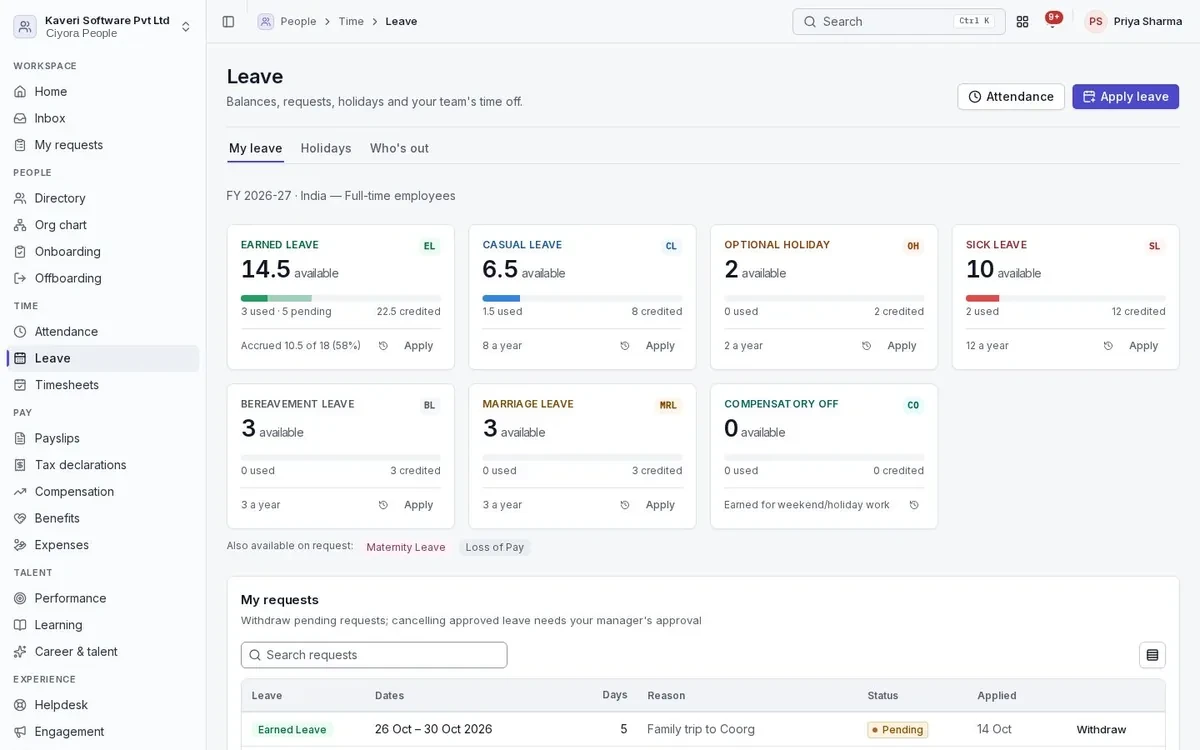This screenshot has width=1200, height=750.
Task: Click Sick Leave history icon
Action: 1108,346
